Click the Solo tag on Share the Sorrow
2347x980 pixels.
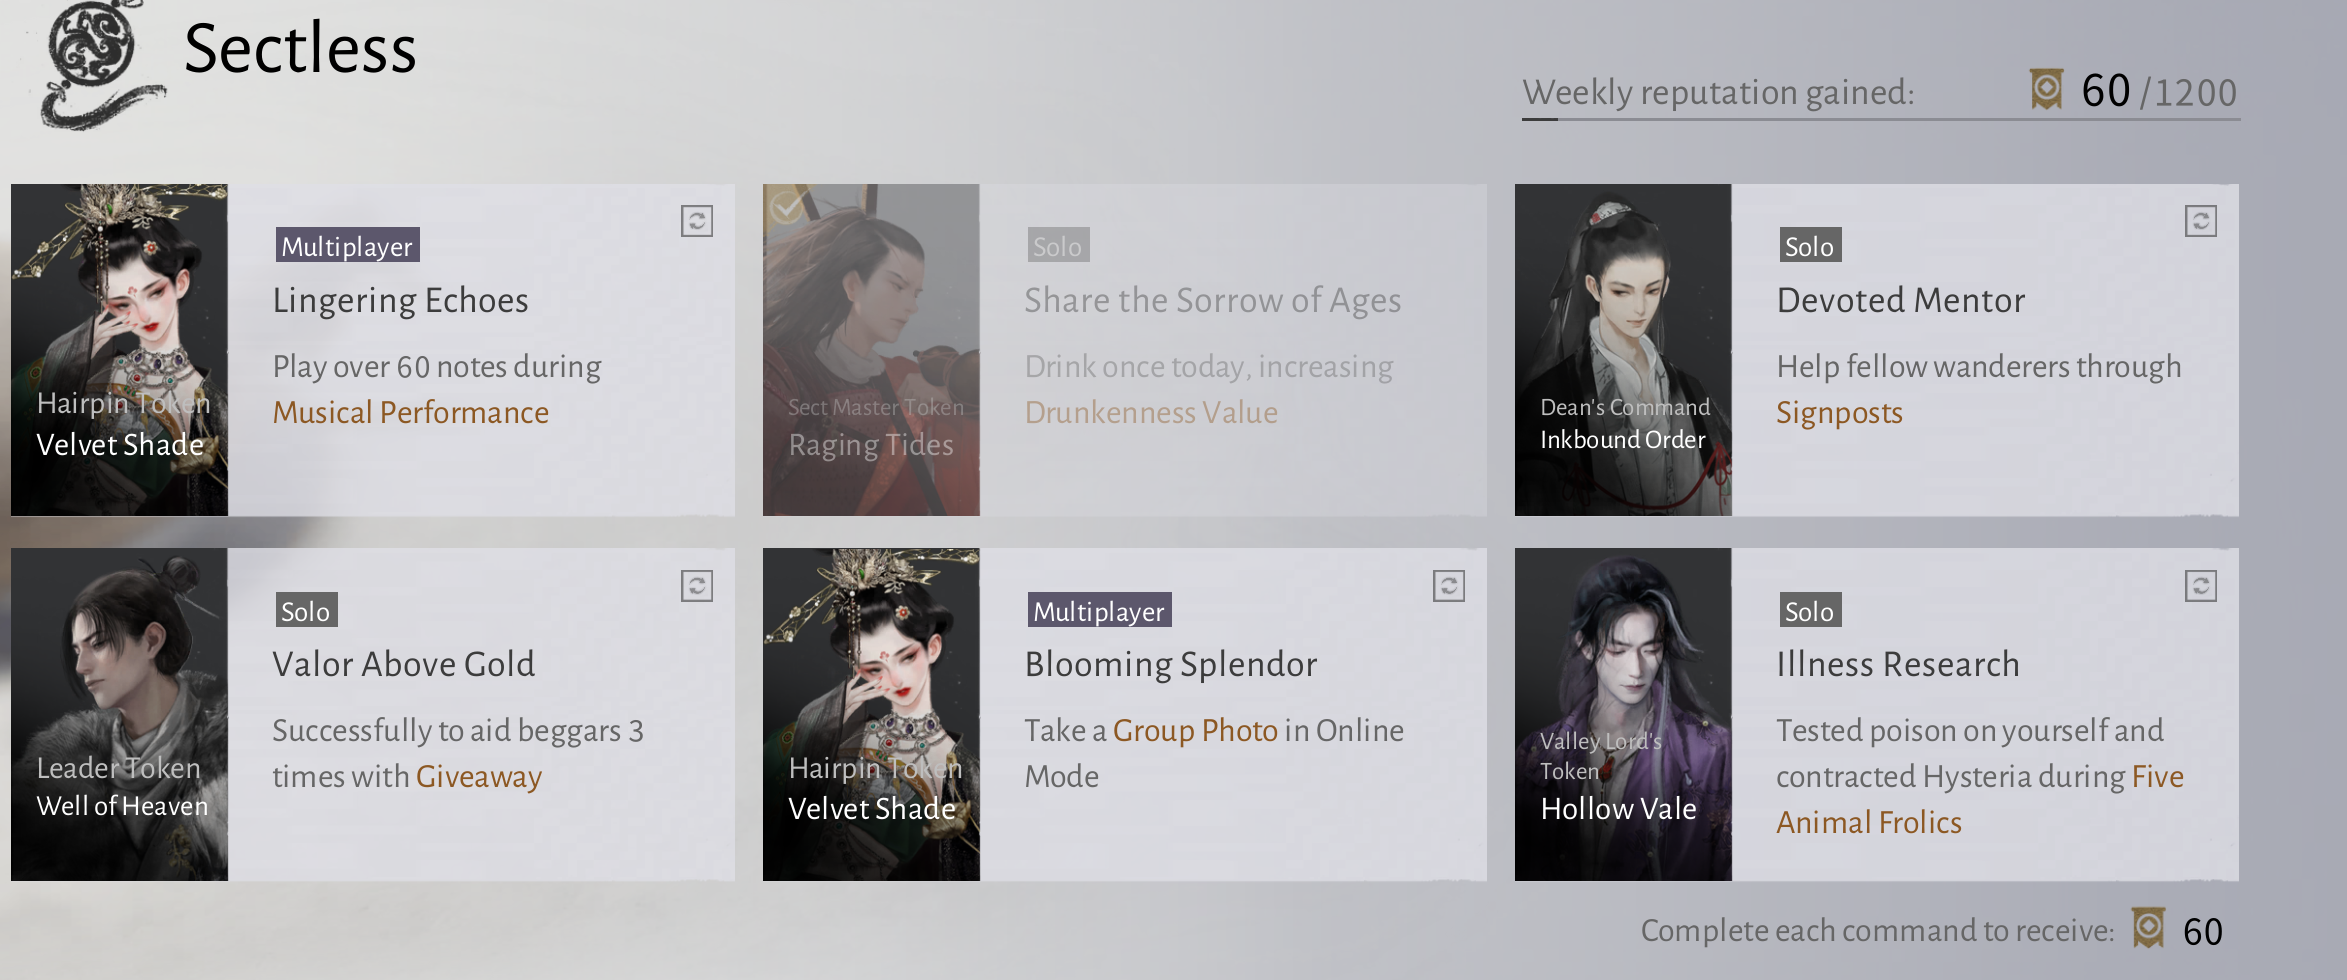1058,245
